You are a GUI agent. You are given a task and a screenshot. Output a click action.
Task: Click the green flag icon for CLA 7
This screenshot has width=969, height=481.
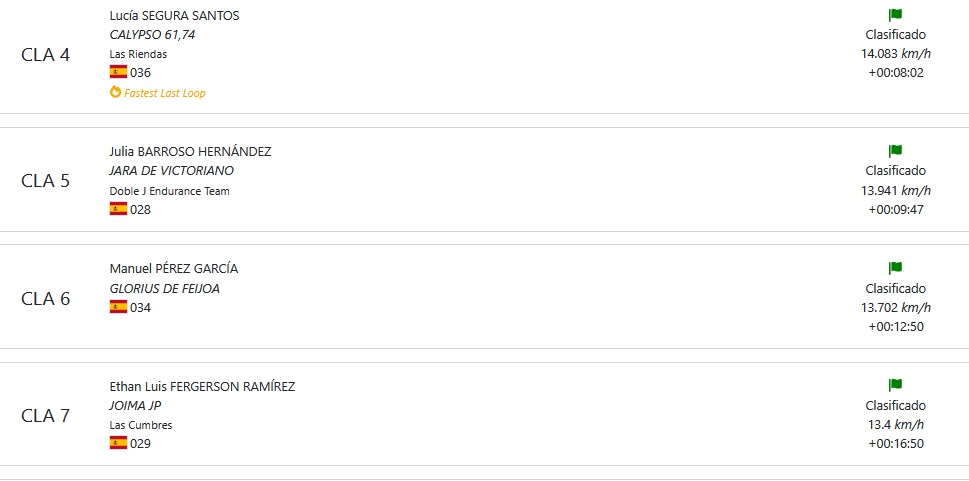pyautogui.click(x=895, y=386)
